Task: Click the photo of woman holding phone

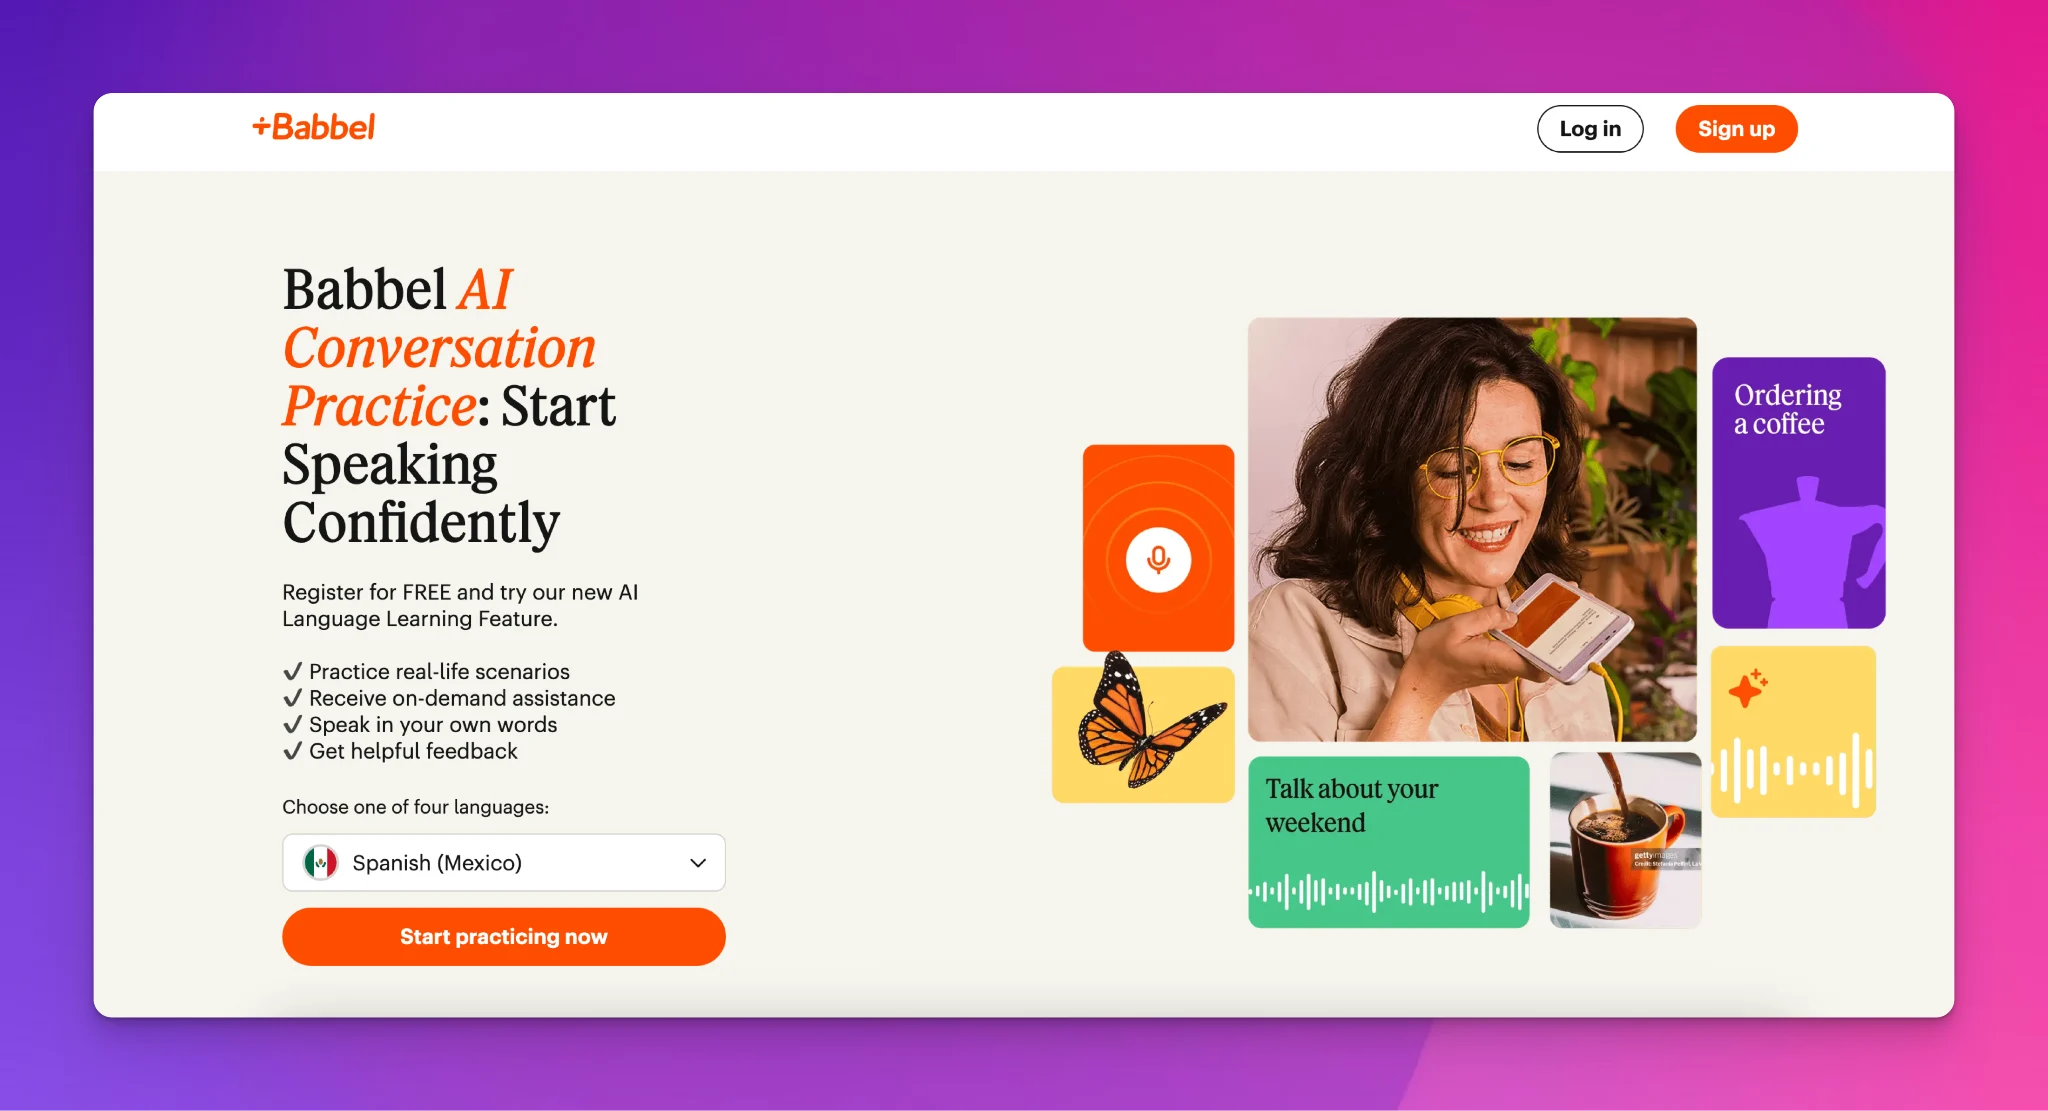Action: (x=1472, y=529)
